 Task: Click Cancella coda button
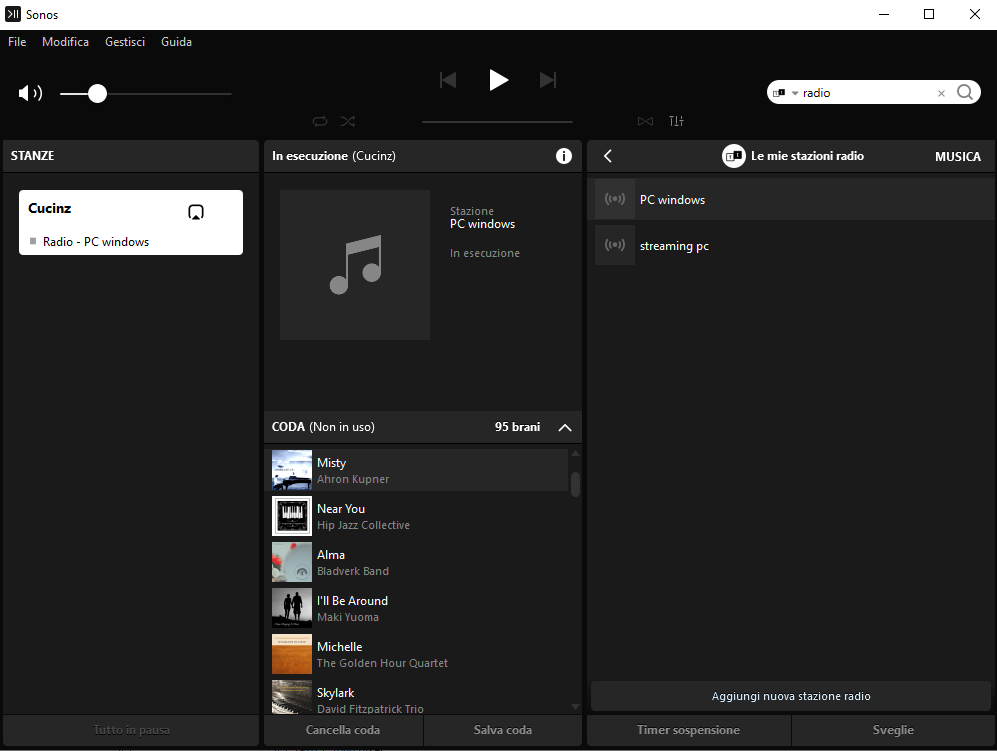click(x=343, y=730)
